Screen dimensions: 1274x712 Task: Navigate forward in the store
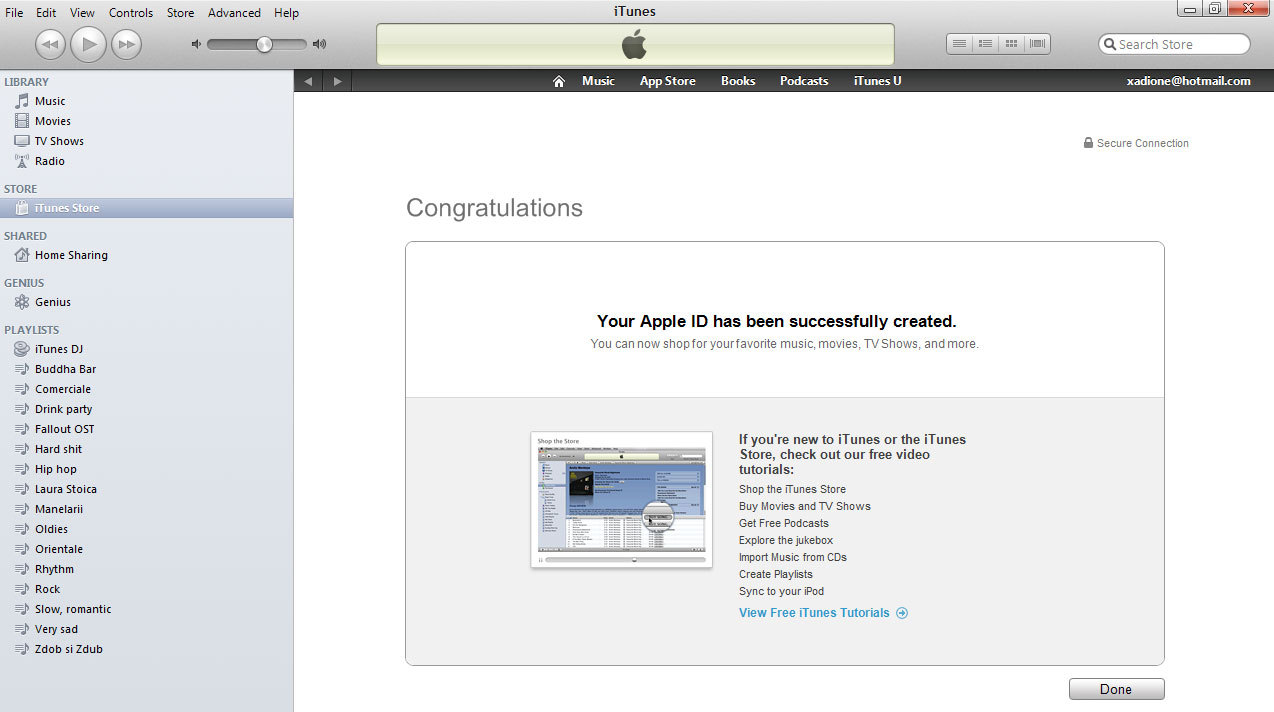[x=338, y=81]
